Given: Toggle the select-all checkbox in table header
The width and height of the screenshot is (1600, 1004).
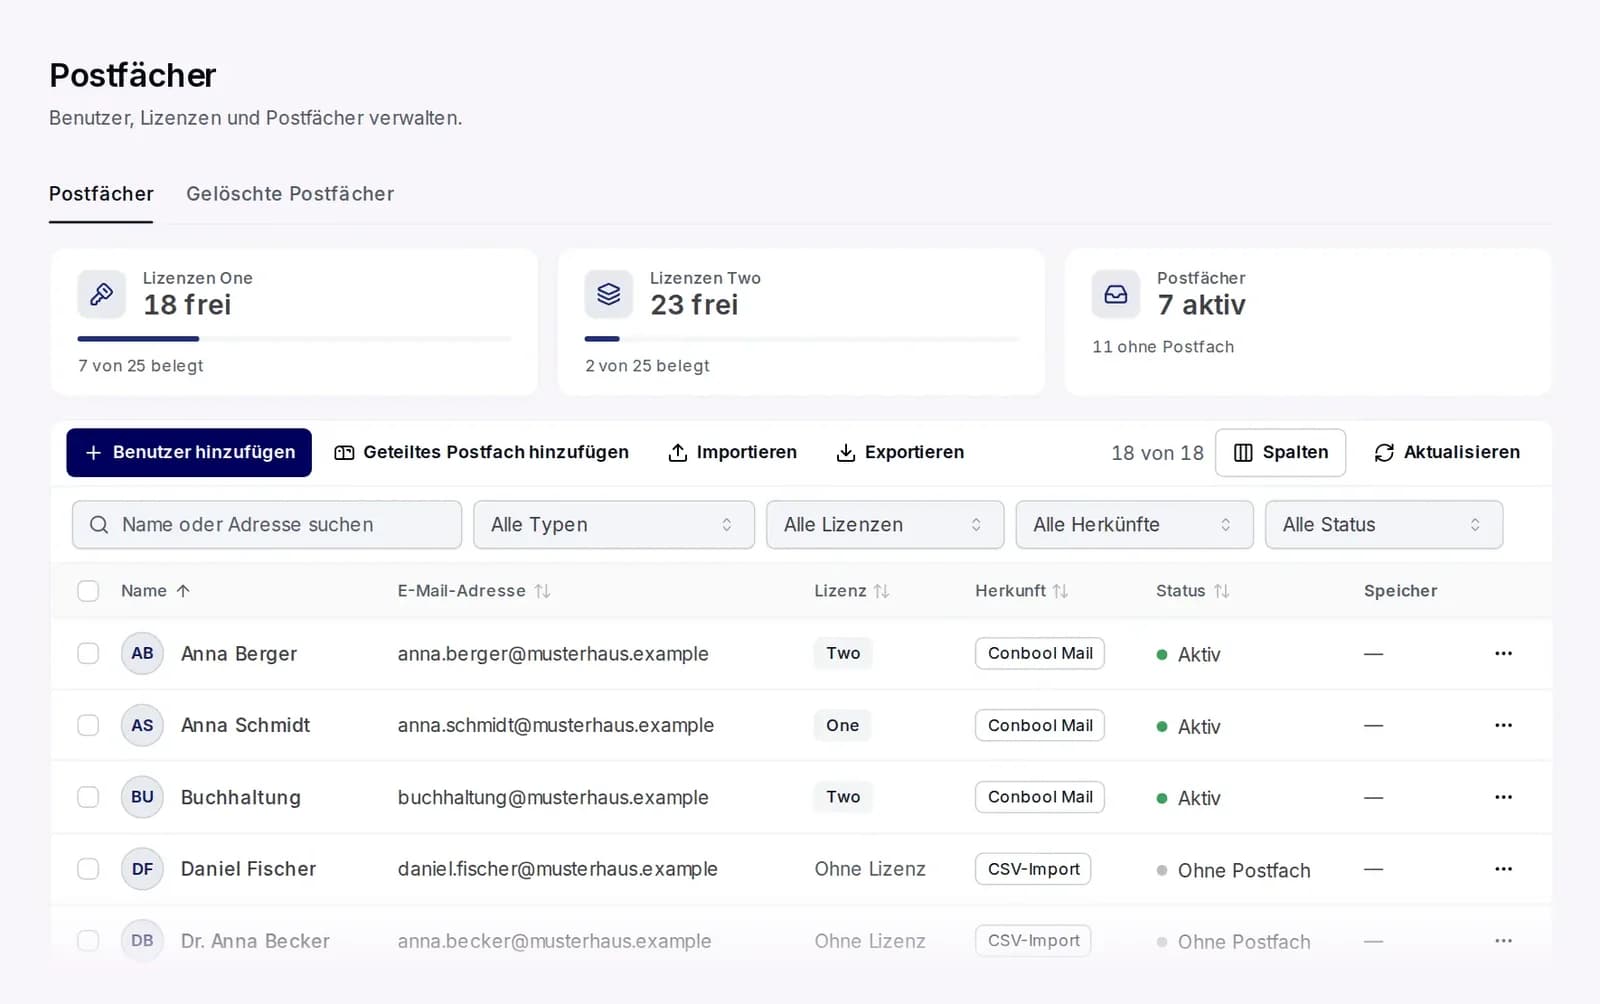Looking at the screenshot, I should point(88,591).
